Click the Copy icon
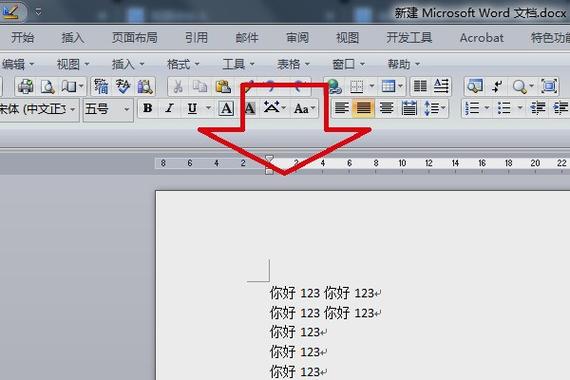This screenshot has width=570, height=380. [x=200, y=86]
